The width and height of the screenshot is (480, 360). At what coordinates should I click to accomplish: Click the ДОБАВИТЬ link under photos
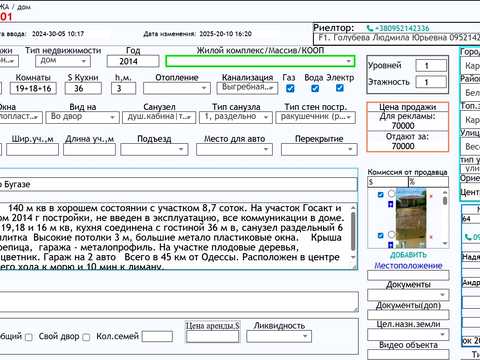(x=408, y=255)
